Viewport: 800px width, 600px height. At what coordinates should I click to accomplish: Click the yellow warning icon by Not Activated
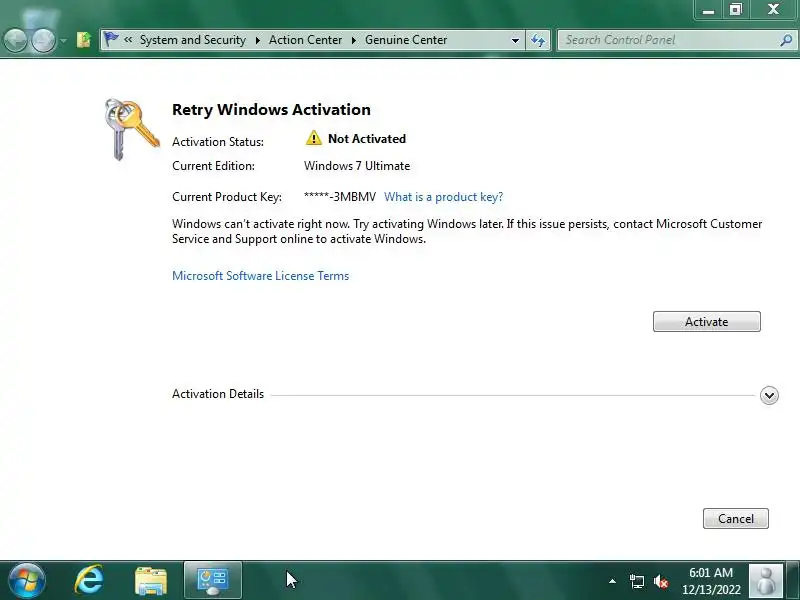314,138
